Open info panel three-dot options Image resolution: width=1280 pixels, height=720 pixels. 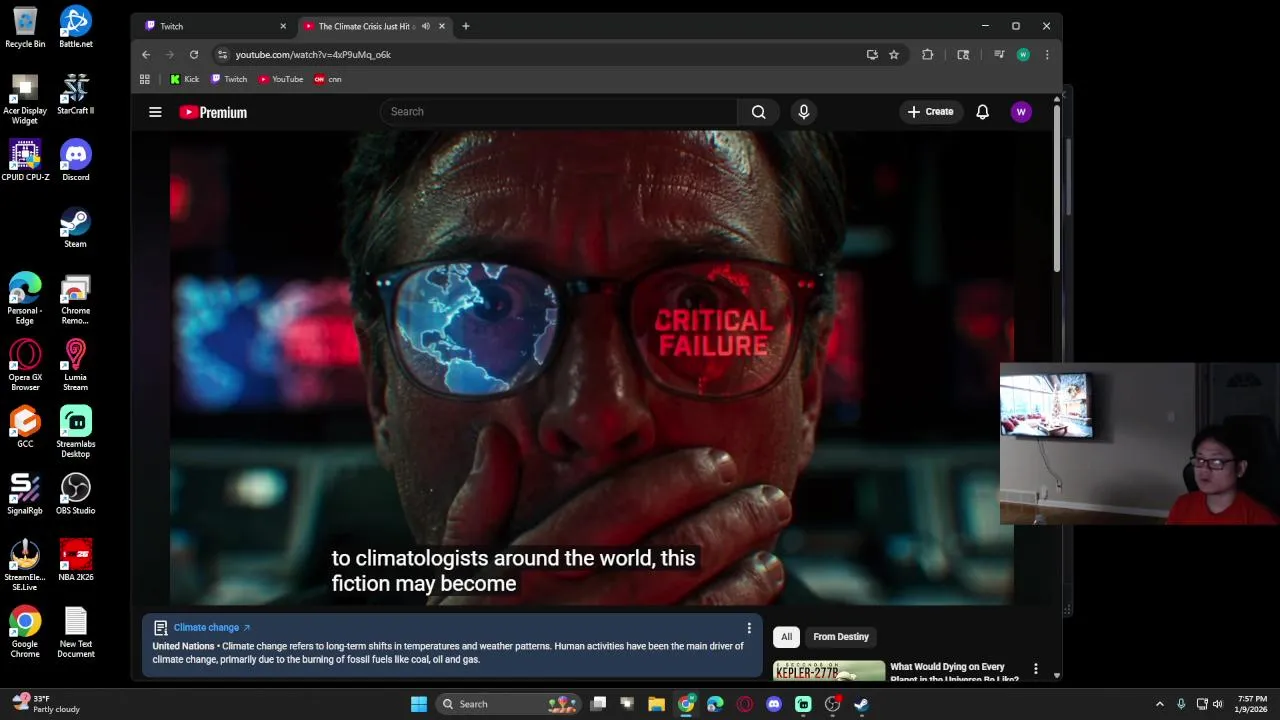coord(749,628)
